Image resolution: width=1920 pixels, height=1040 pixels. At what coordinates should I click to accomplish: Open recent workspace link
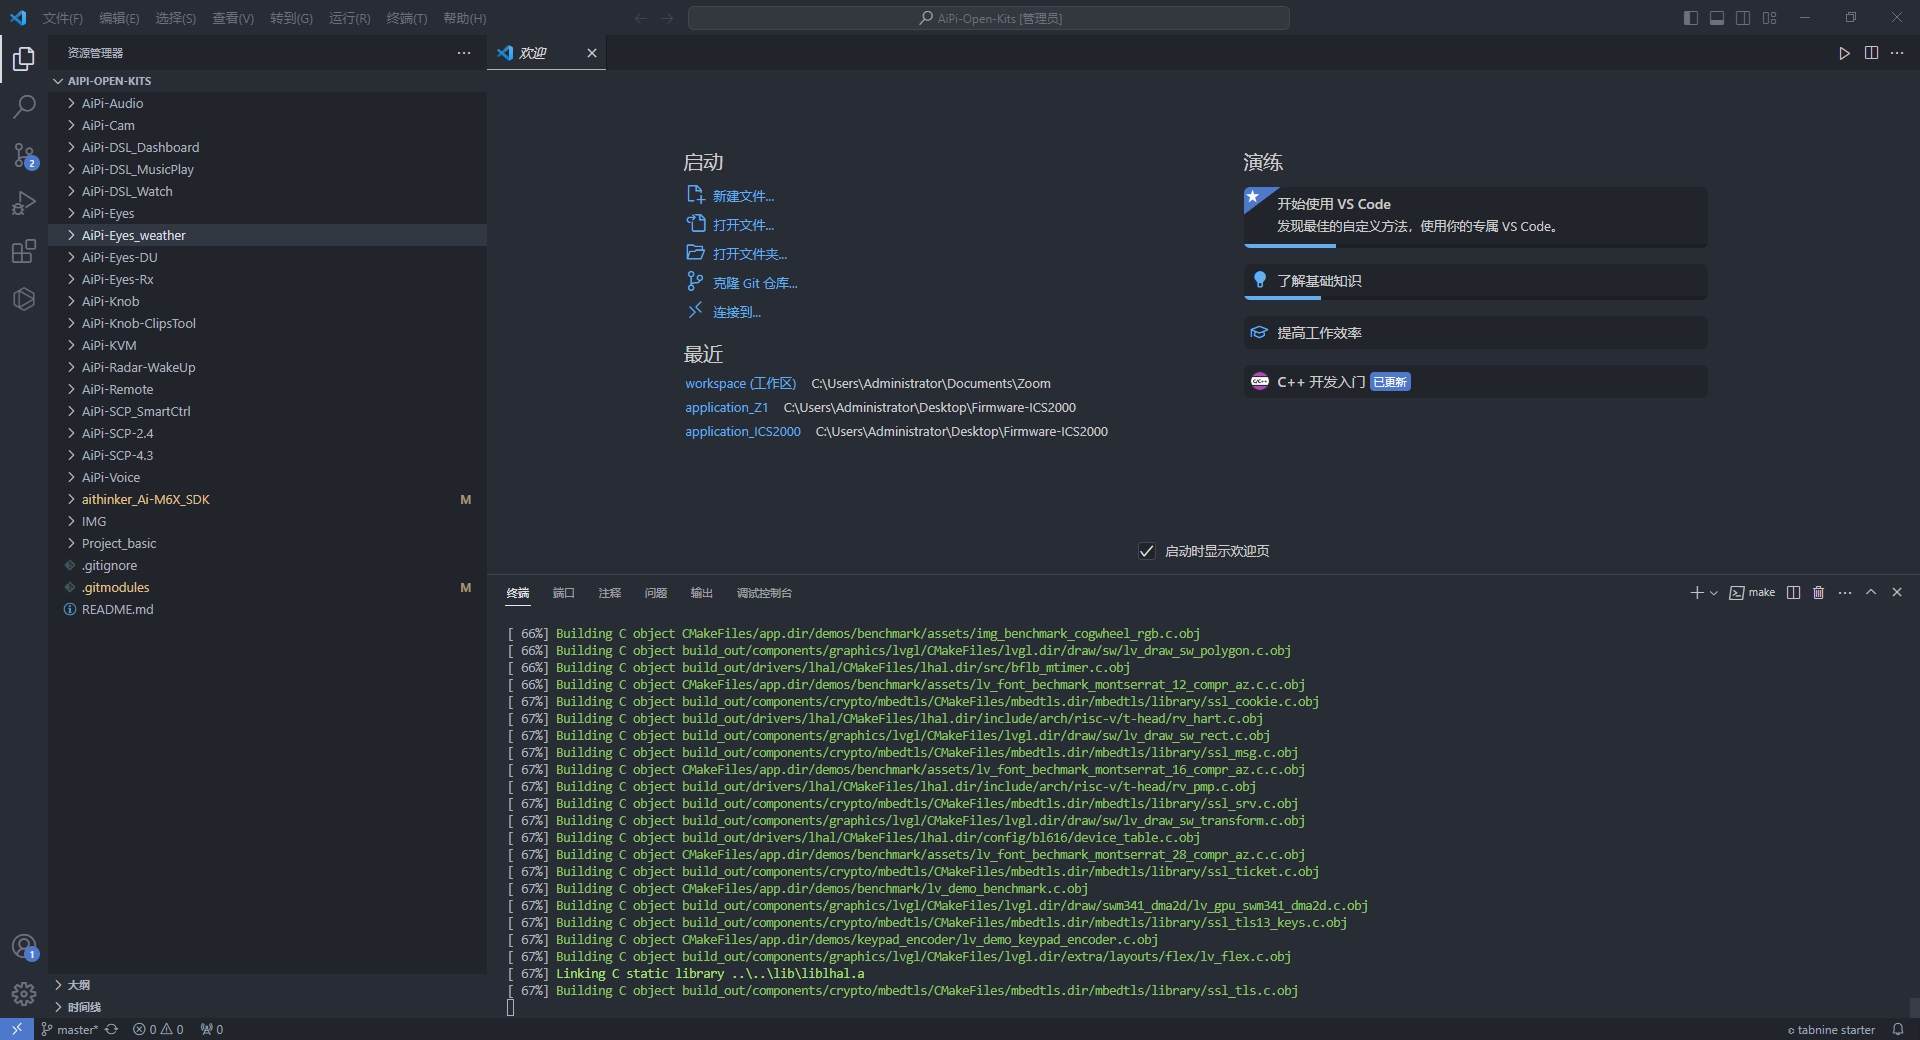(740, 383)
